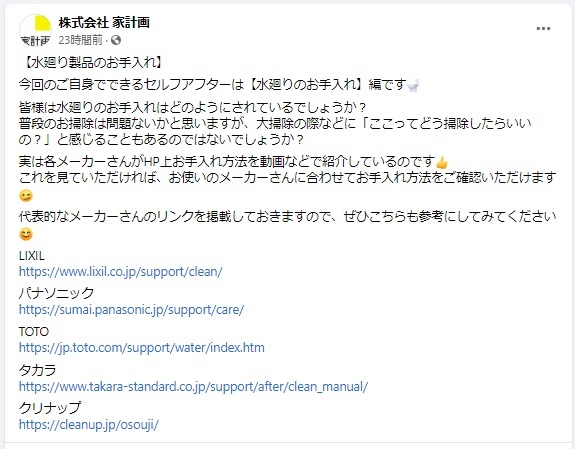Click the smiling face emoji above LIXIL
This screenshot has width=575, height=449.
[x=26, y=234]
